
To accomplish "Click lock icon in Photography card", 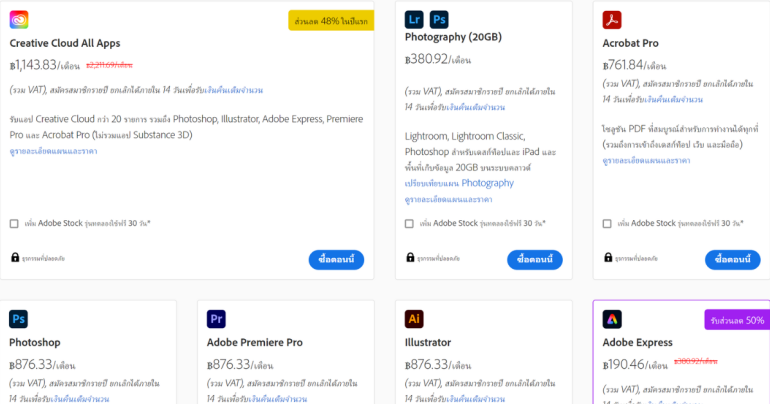I will pyautogui.click(x=411, y=257).
